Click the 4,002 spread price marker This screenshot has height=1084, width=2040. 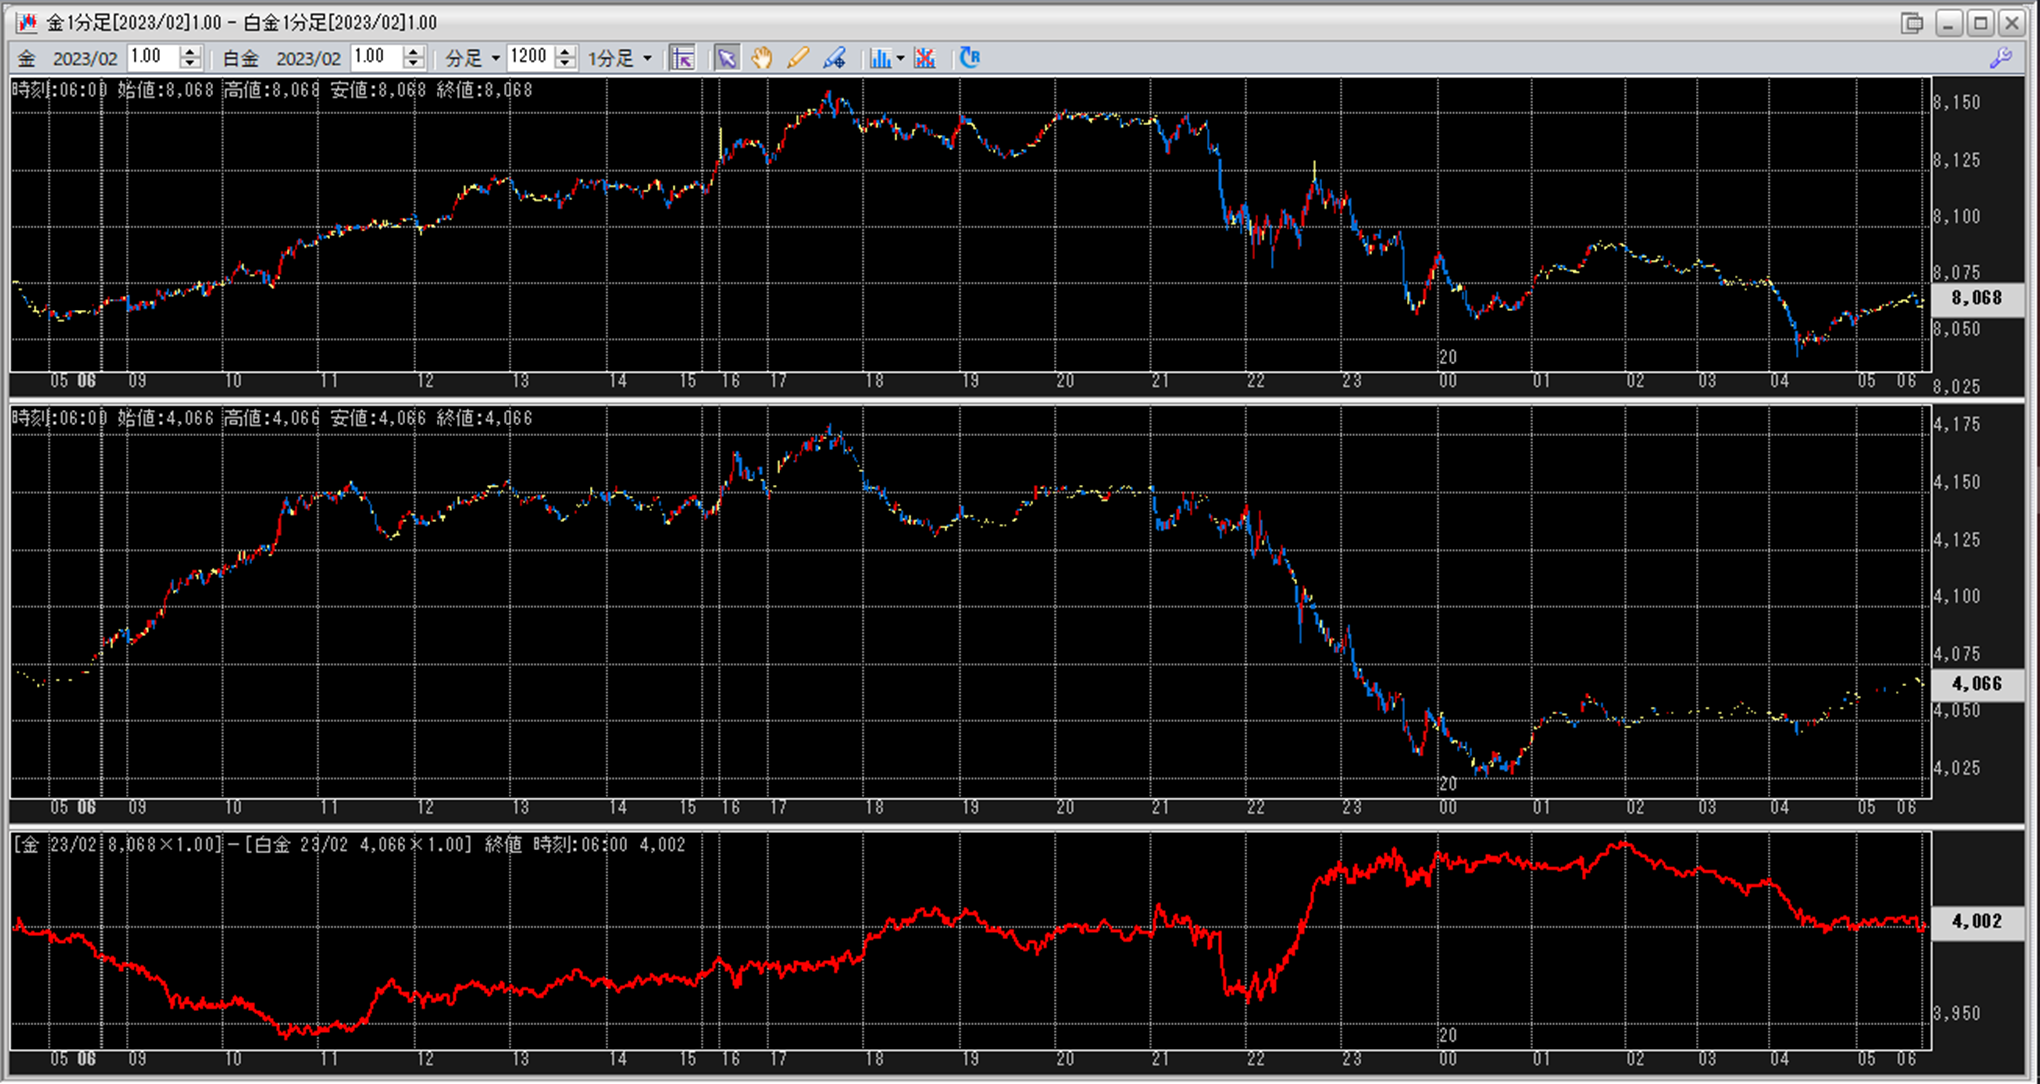(1977, 921)
